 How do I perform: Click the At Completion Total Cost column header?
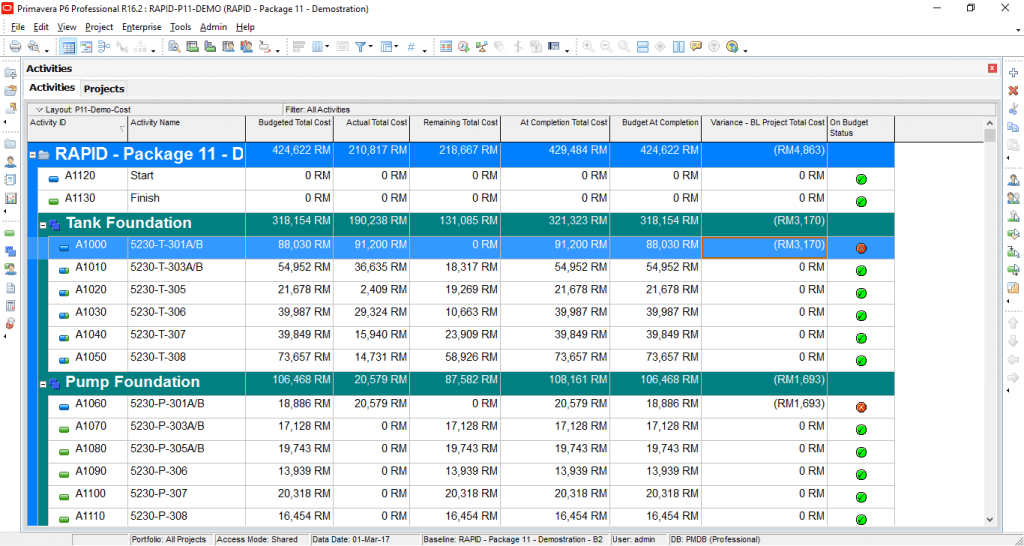click(555, 128)
